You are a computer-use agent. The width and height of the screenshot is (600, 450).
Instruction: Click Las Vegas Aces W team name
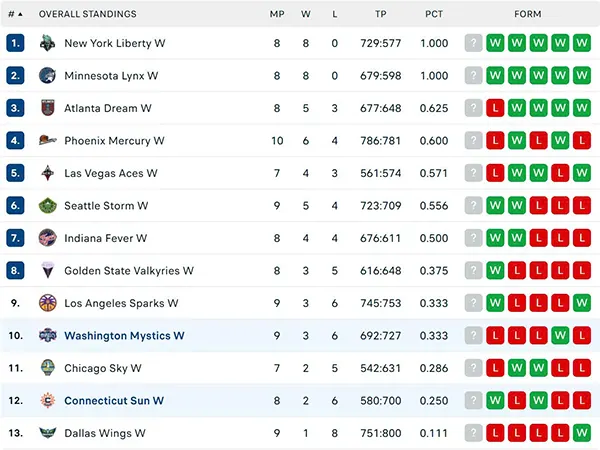(x=111, y=173)
